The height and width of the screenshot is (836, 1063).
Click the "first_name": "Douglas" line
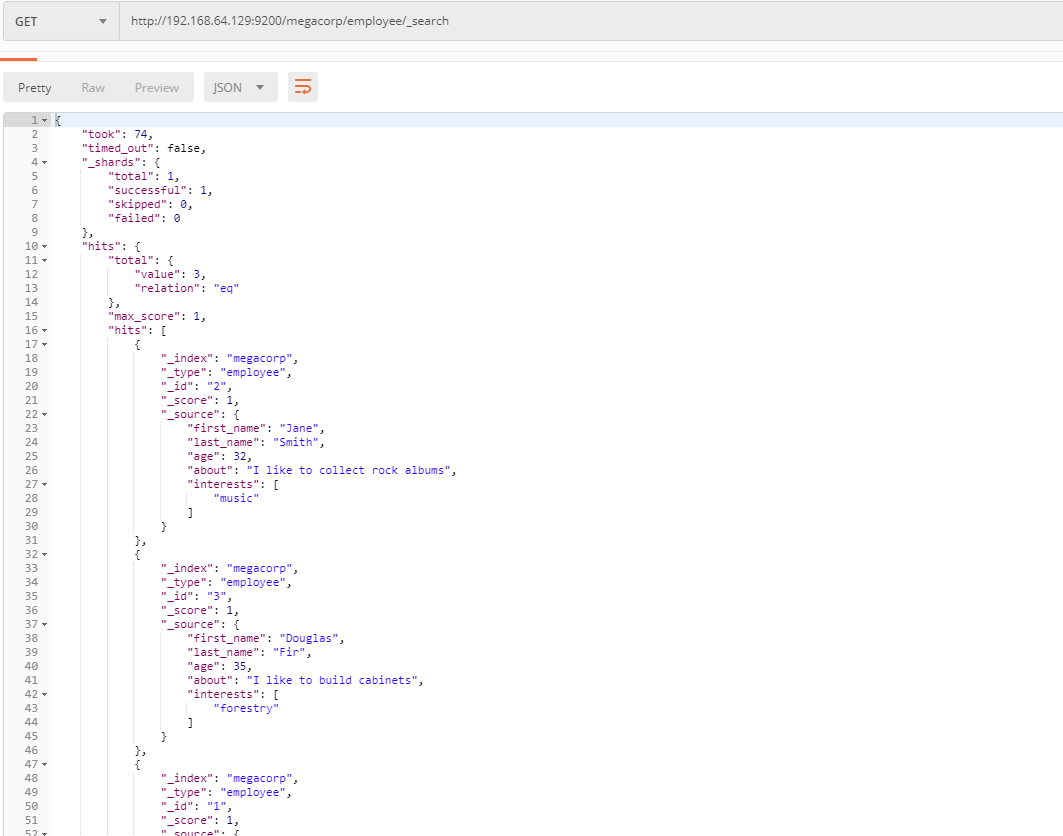pos(266,639)
